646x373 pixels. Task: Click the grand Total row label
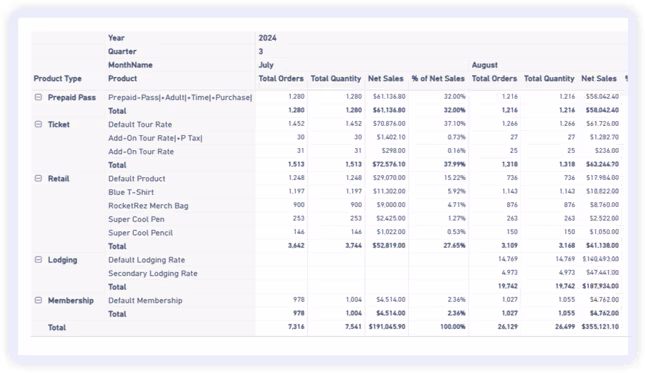(57, 328)
